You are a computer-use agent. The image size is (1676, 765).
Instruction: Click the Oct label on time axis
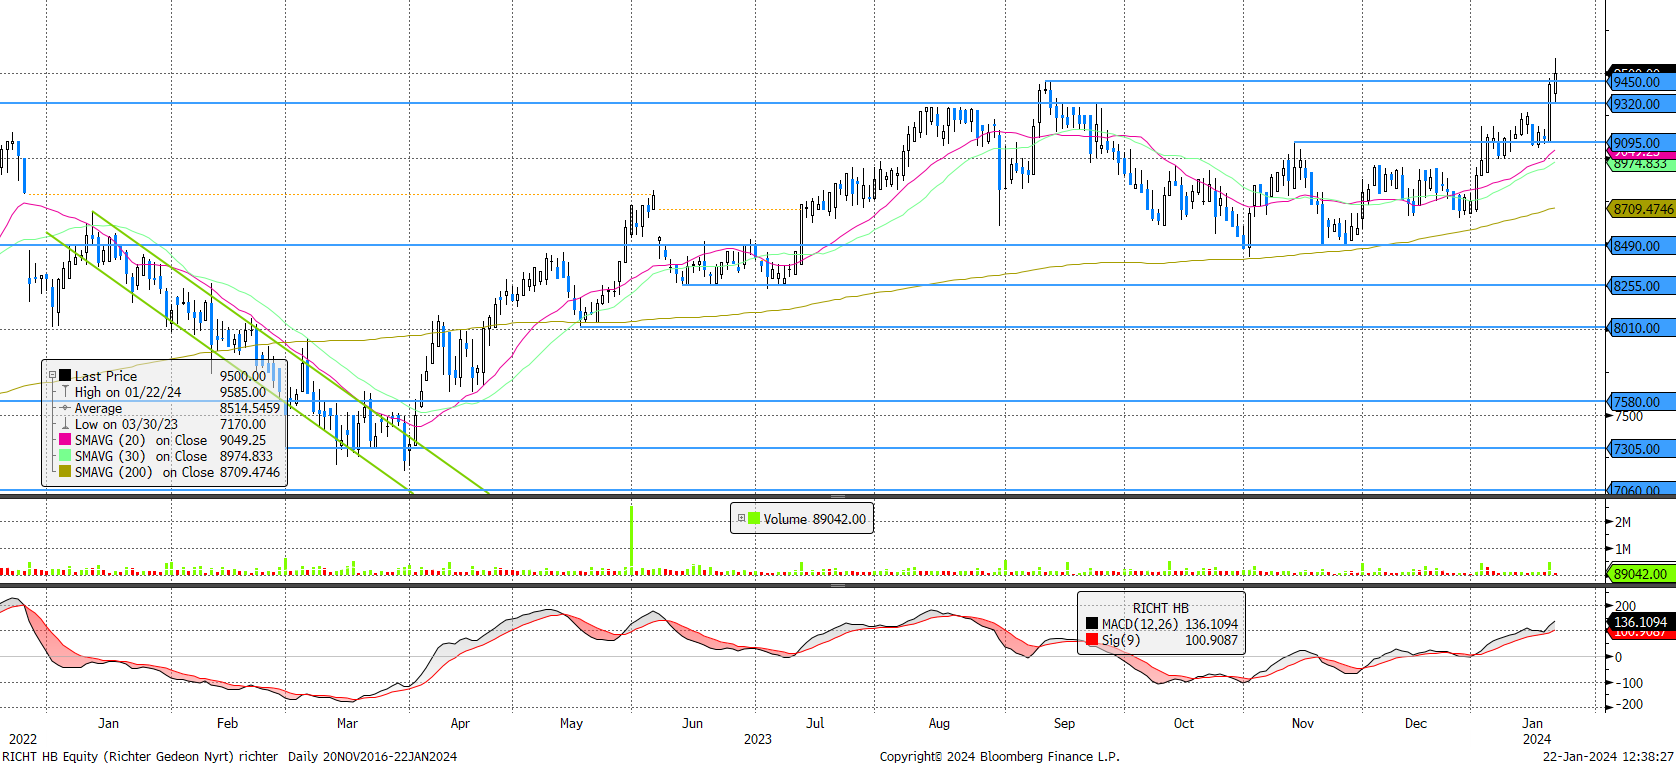coord(1183,723)
